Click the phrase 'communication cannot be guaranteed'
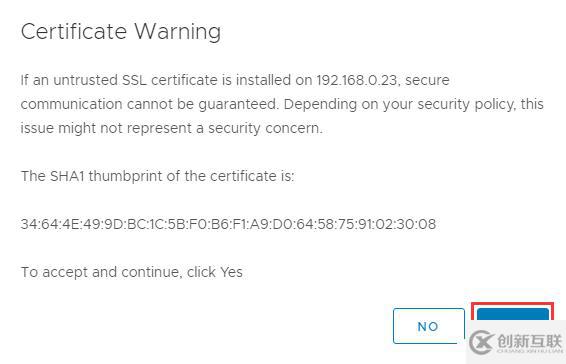Screen dimensions: 566x364 click(x=149, y=104)
